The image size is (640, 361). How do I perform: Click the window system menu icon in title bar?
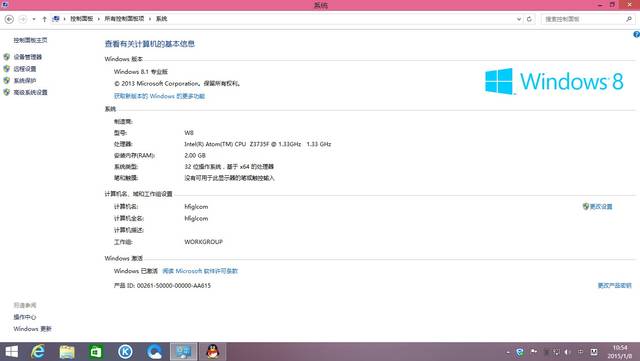pos(4,4)
